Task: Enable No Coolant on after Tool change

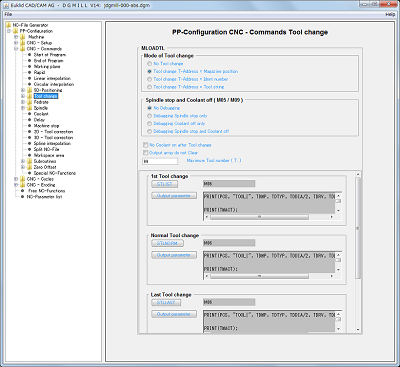Action: point(145,145)
